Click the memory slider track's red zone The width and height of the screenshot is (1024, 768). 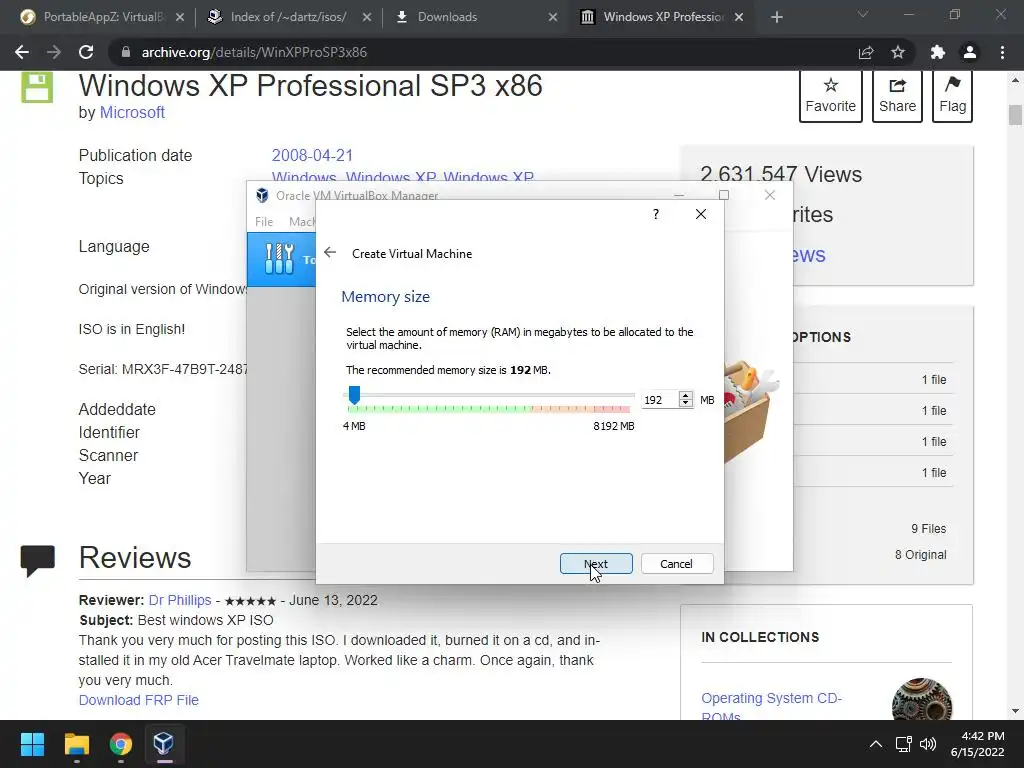613,409
